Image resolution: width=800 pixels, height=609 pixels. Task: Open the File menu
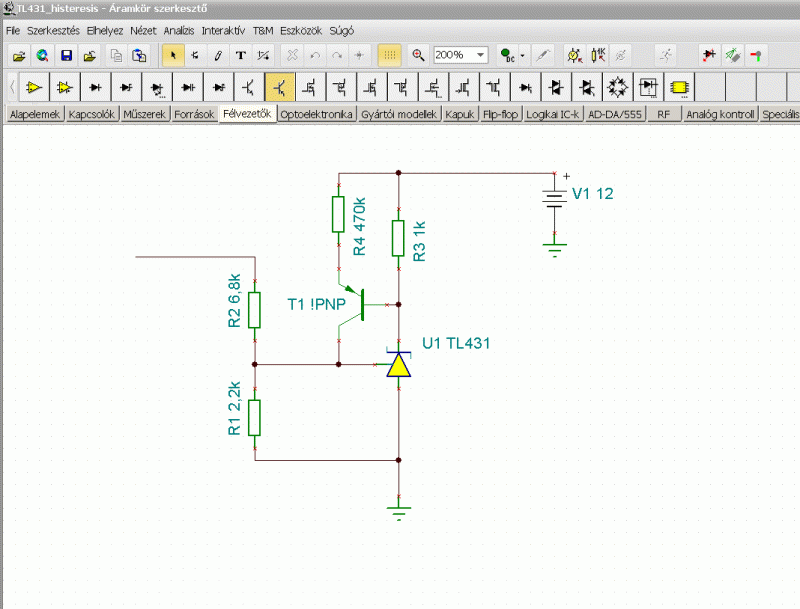click(x=13, y=31)
